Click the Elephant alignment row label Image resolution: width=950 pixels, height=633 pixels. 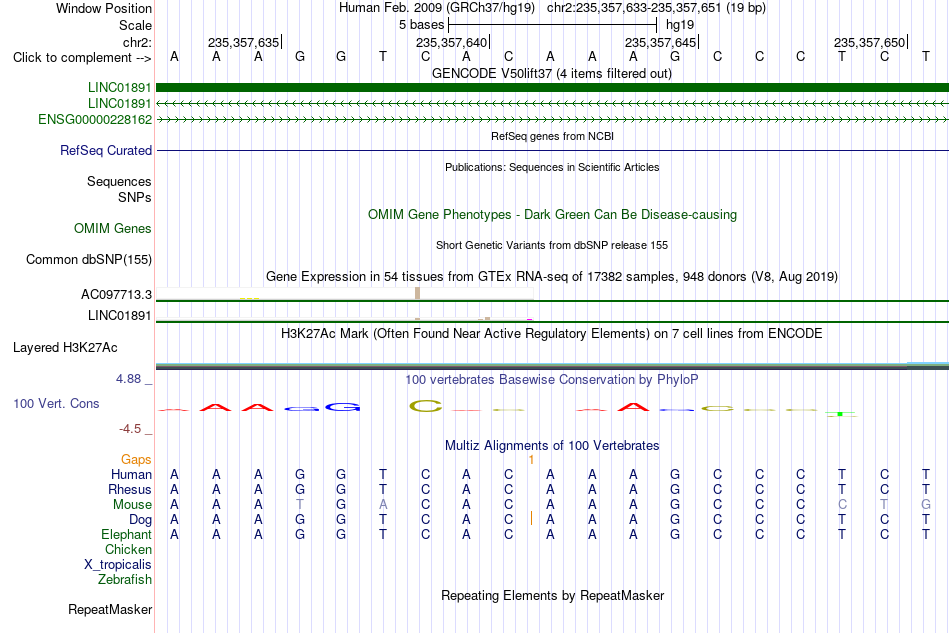[x=126, y=535]
